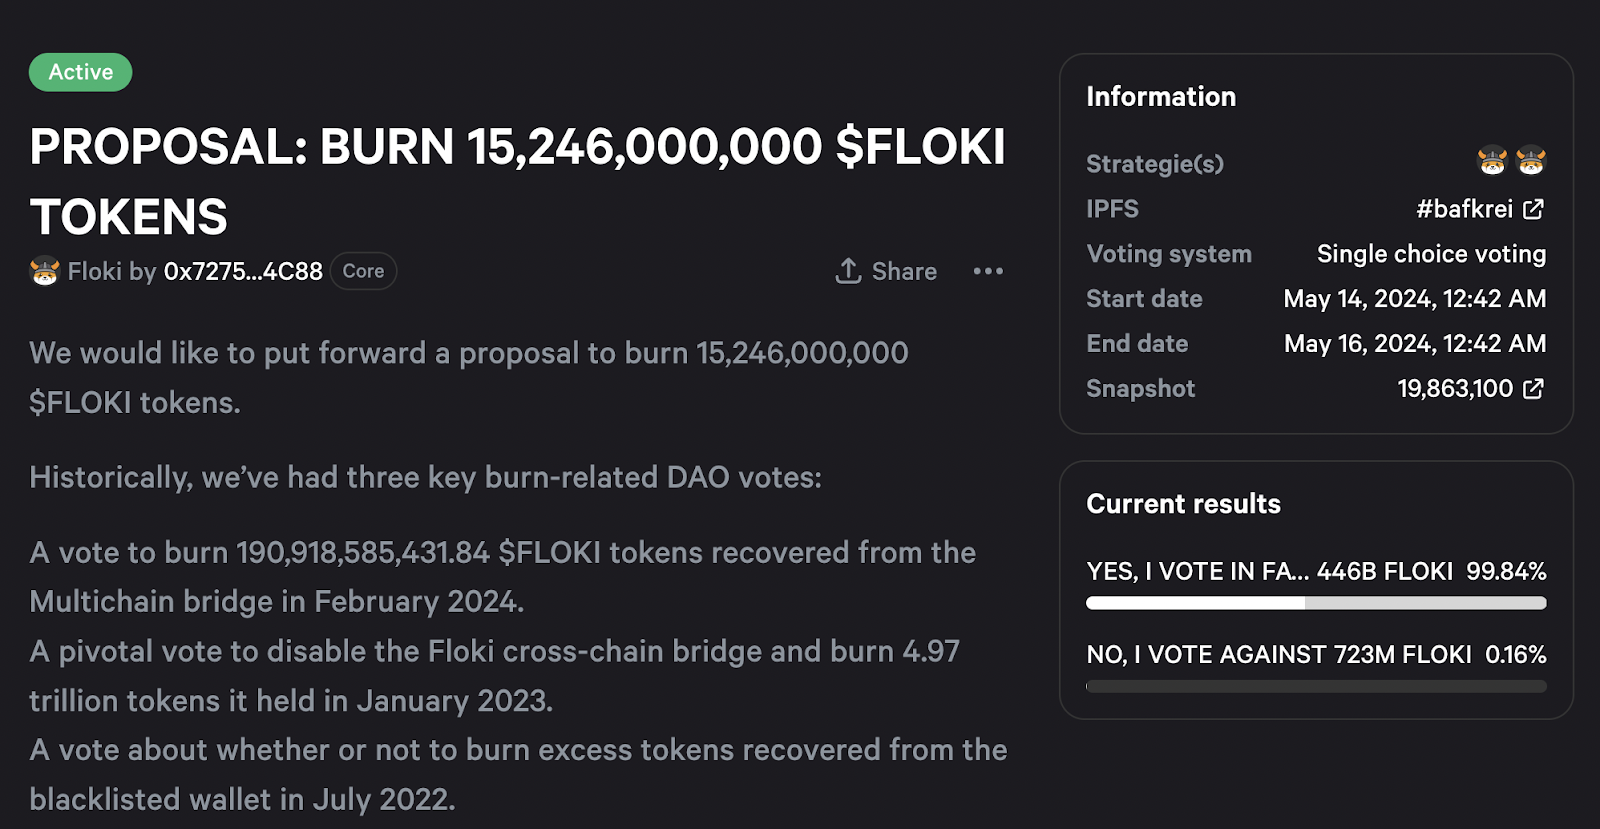
Task: Open the Snapshot block external link icon
Action: pos(1533,388)
